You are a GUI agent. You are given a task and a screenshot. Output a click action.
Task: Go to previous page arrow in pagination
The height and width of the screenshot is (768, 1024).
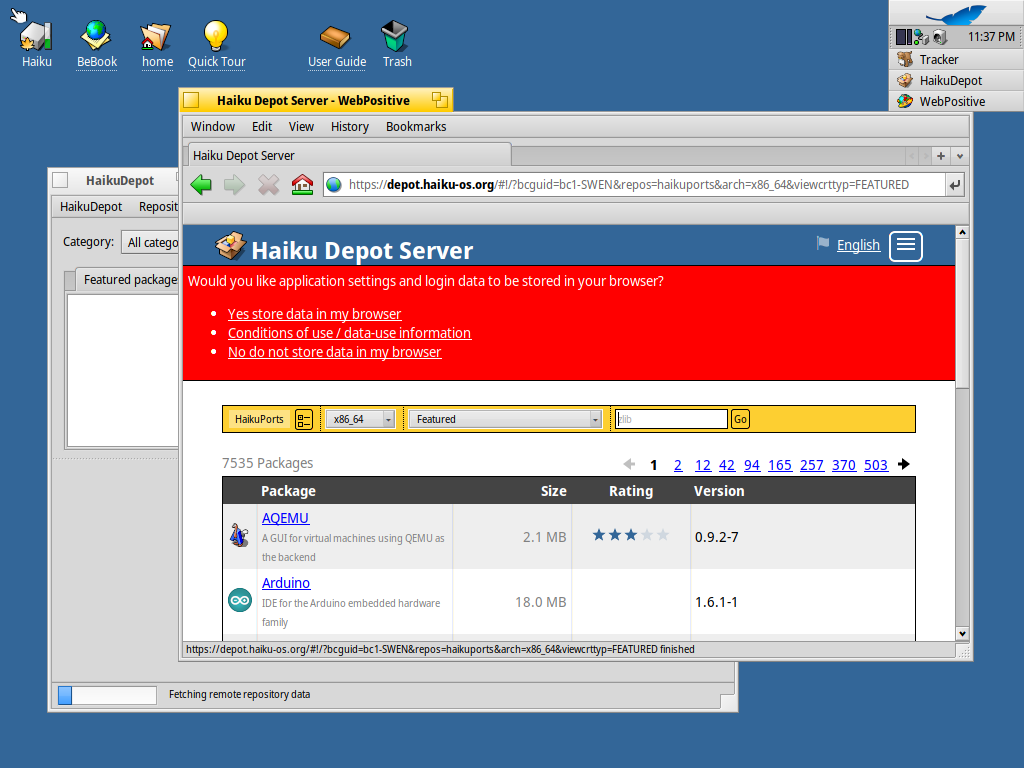pyautogui.click(x=629, y=464)
